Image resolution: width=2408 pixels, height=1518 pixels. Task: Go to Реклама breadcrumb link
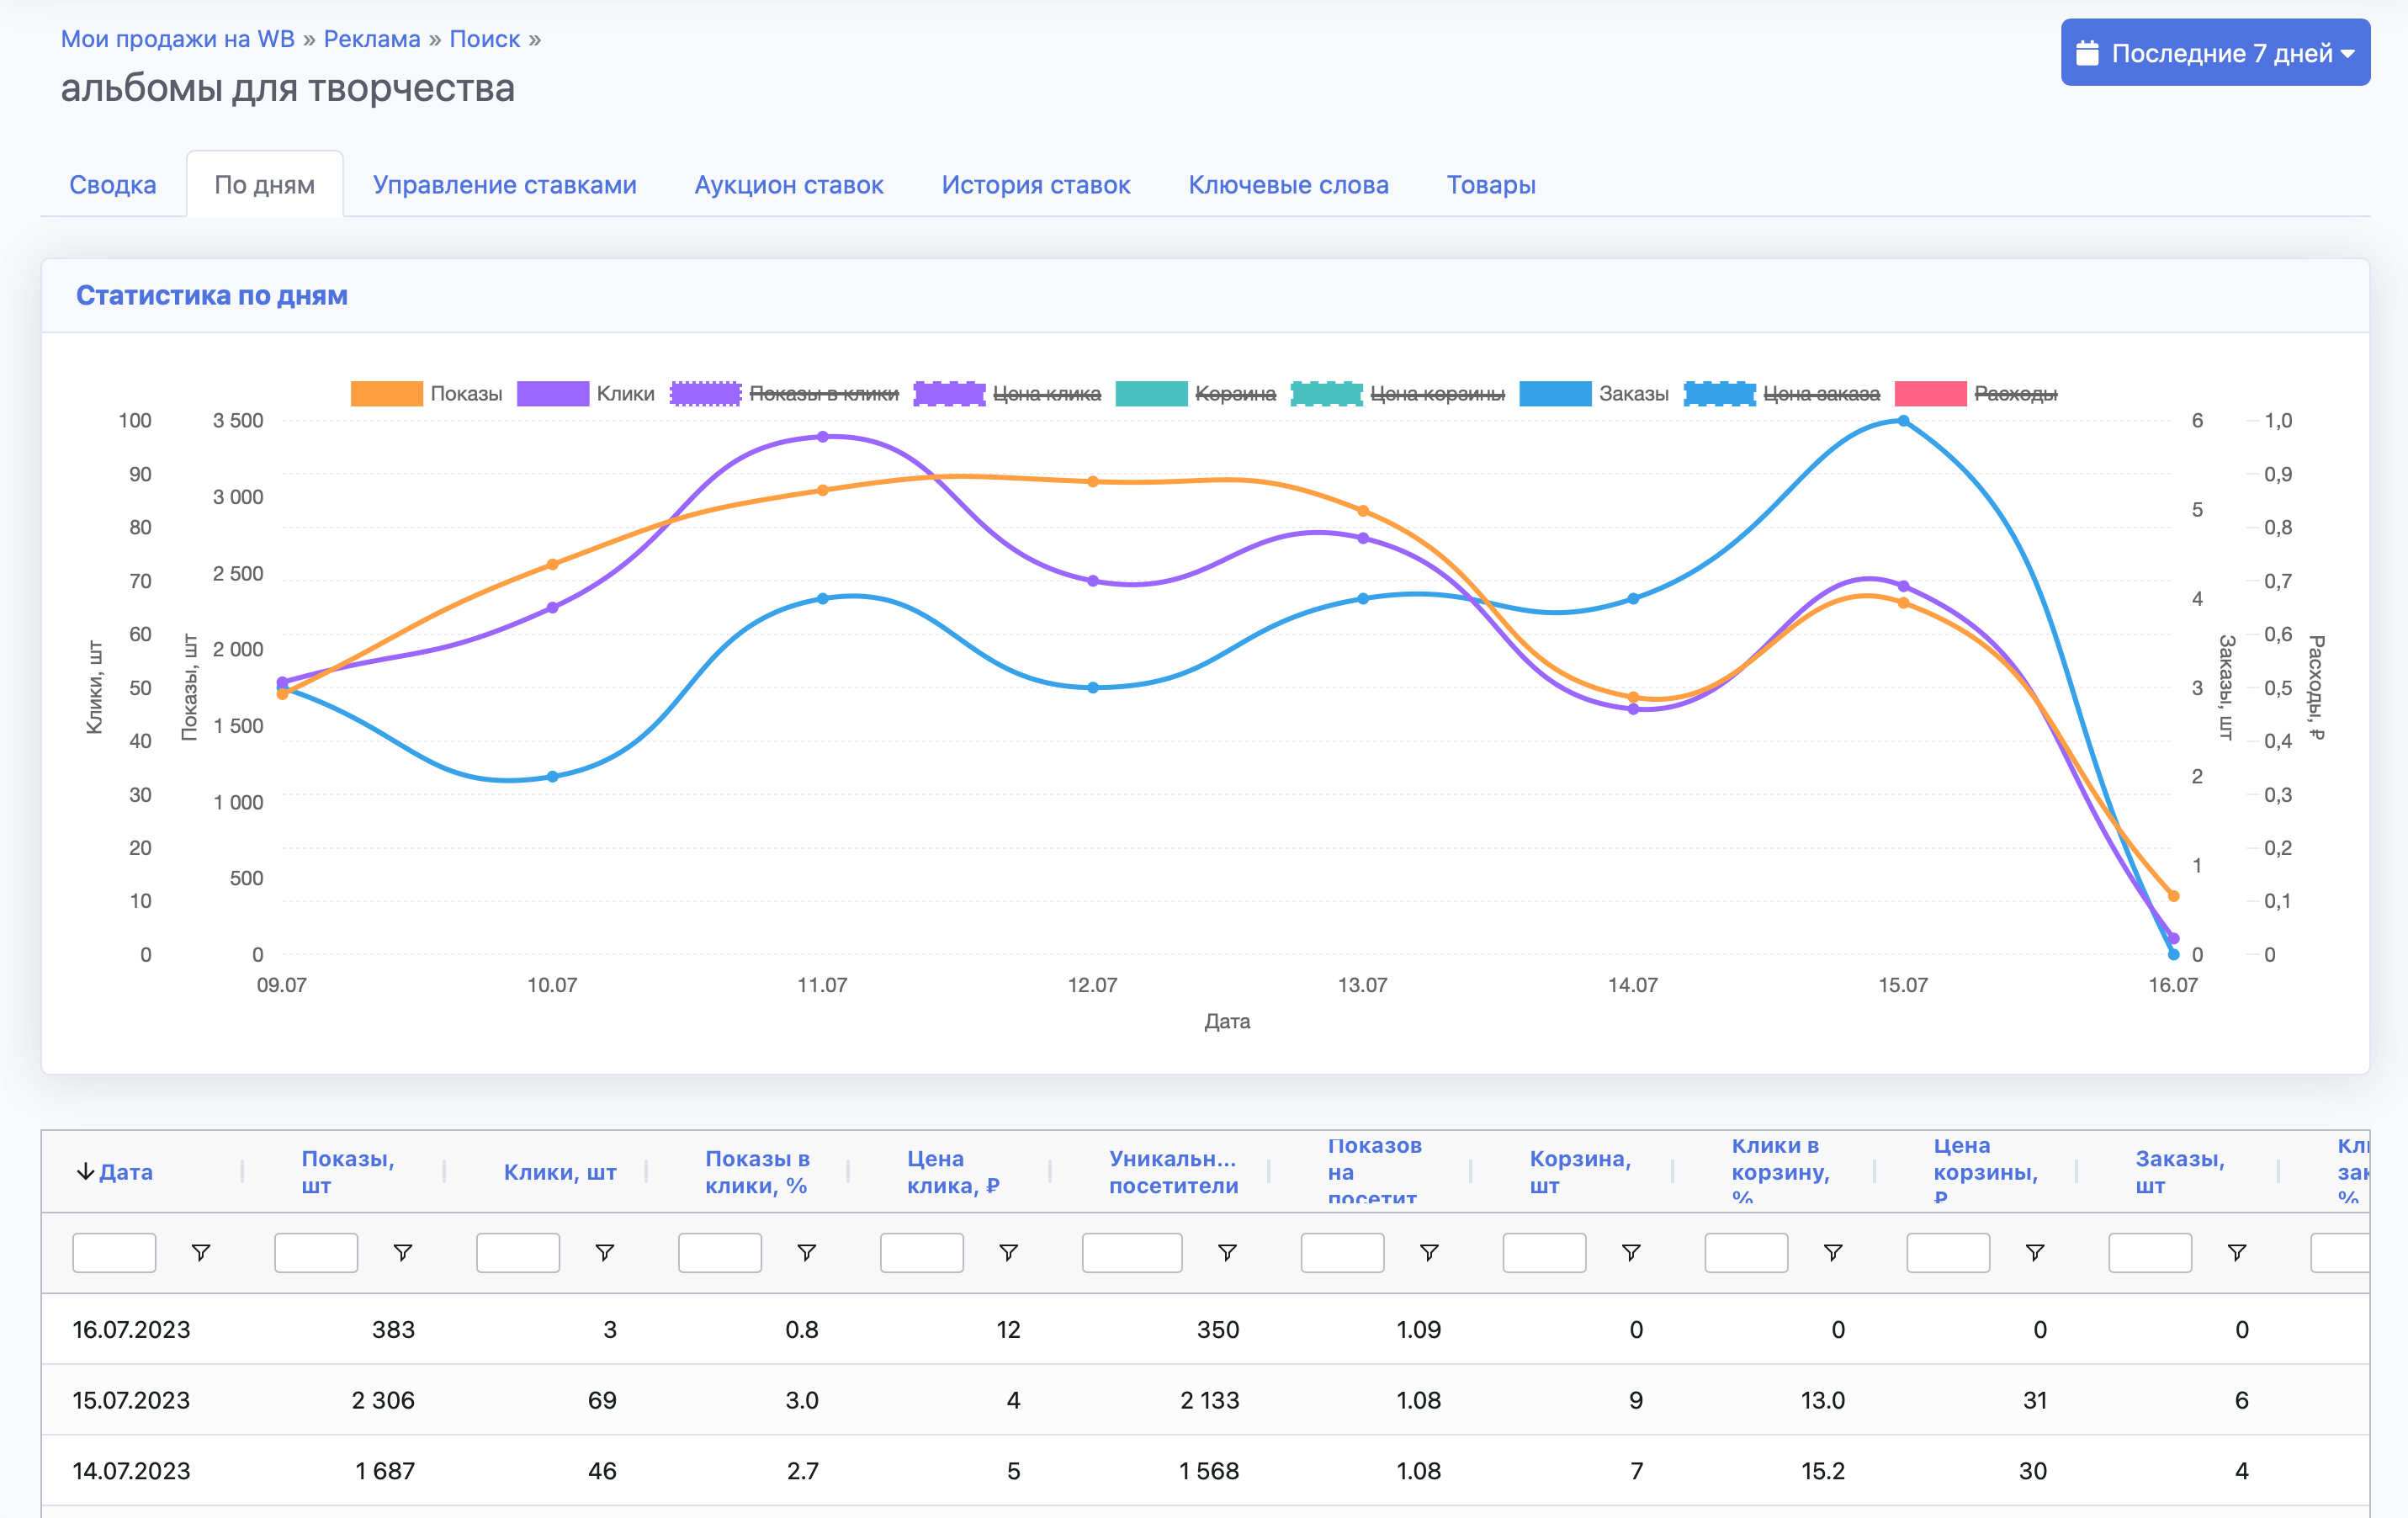pos(372,39)
